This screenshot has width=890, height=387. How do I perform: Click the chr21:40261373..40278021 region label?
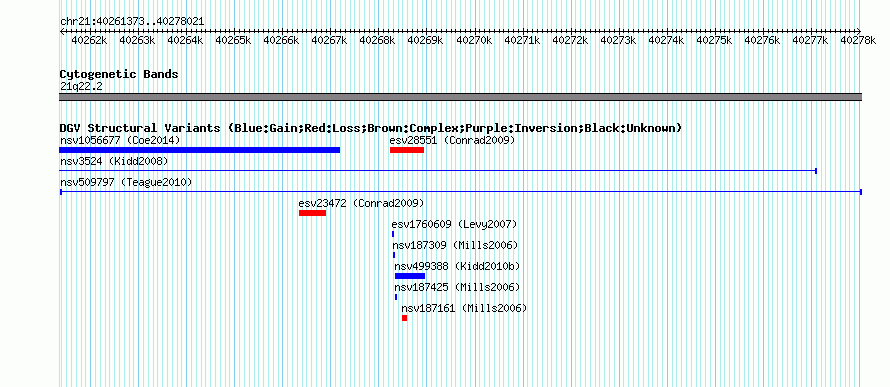132,22
